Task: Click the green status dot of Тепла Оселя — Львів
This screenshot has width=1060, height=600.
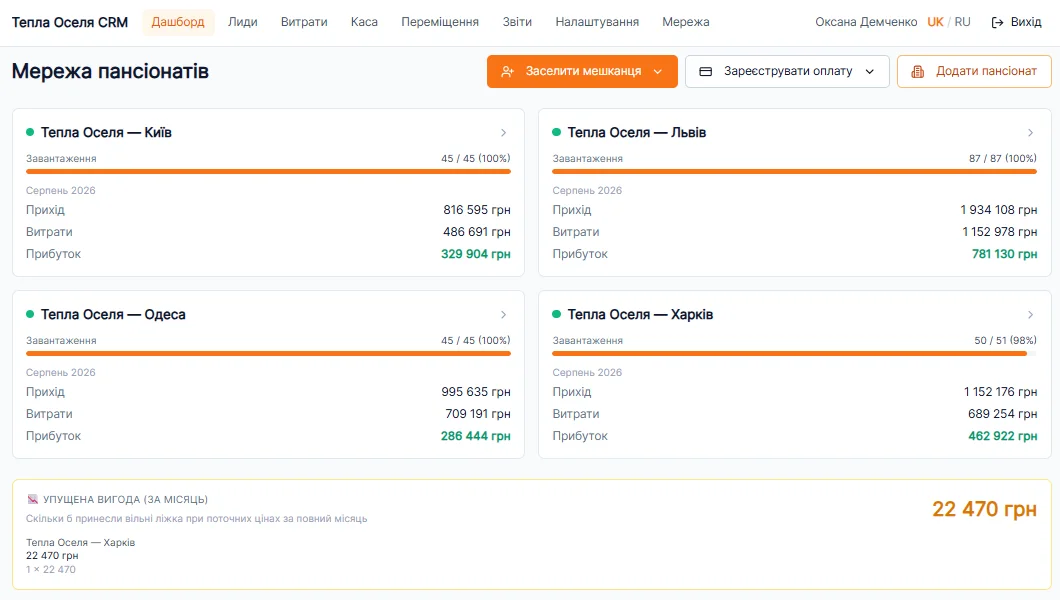Action: tap(556, 132)
